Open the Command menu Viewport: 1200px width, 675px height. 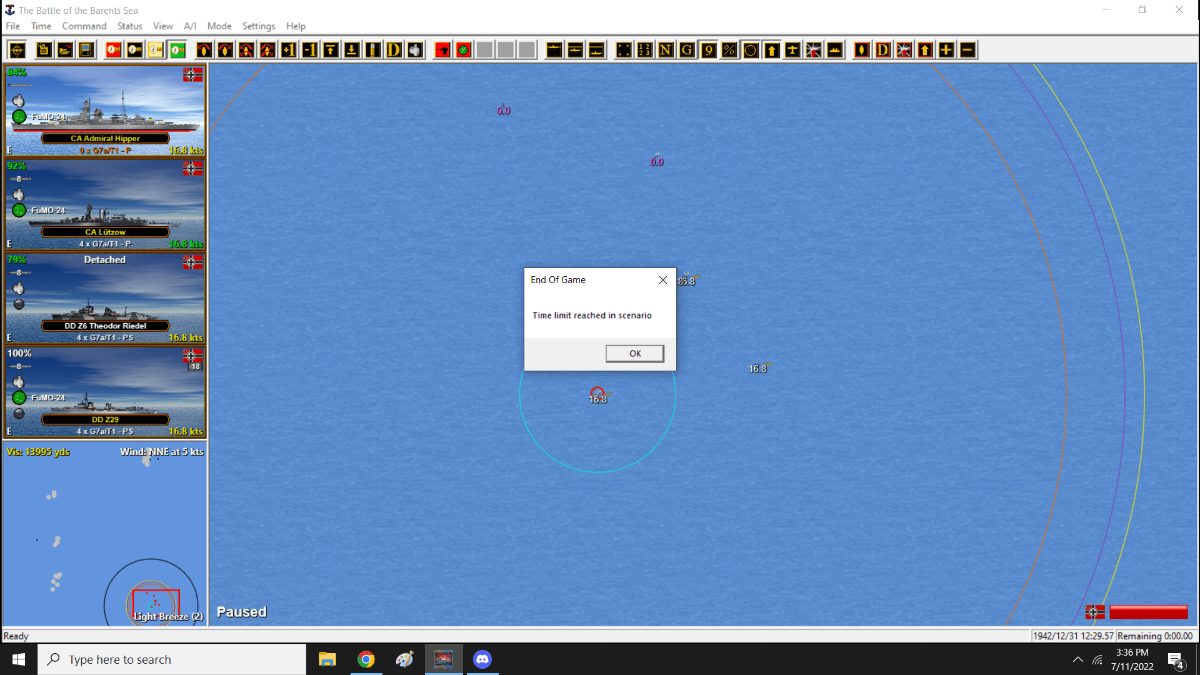pyautogui.click(x=84, y=26)
